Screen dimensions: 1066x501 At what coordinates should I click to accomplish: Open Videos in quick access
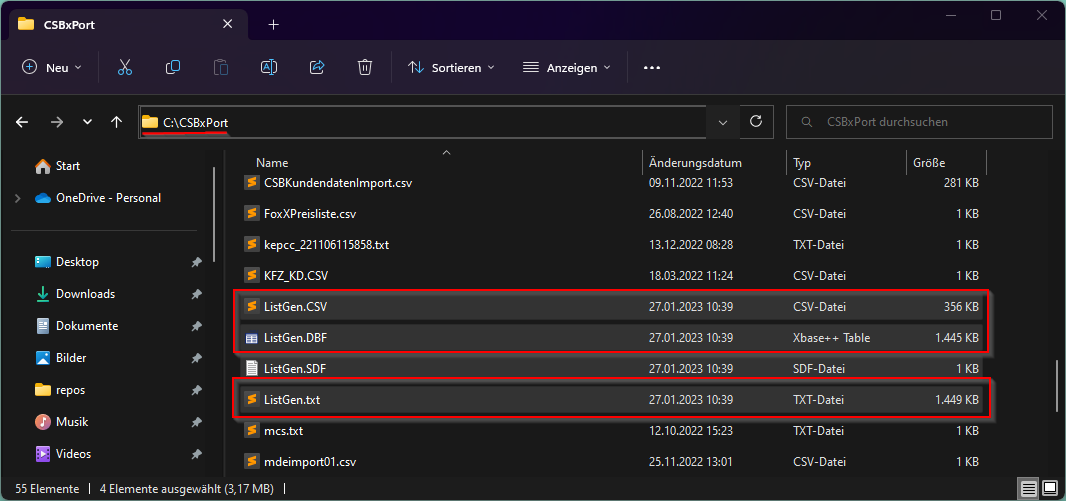(x=63, y=454)
